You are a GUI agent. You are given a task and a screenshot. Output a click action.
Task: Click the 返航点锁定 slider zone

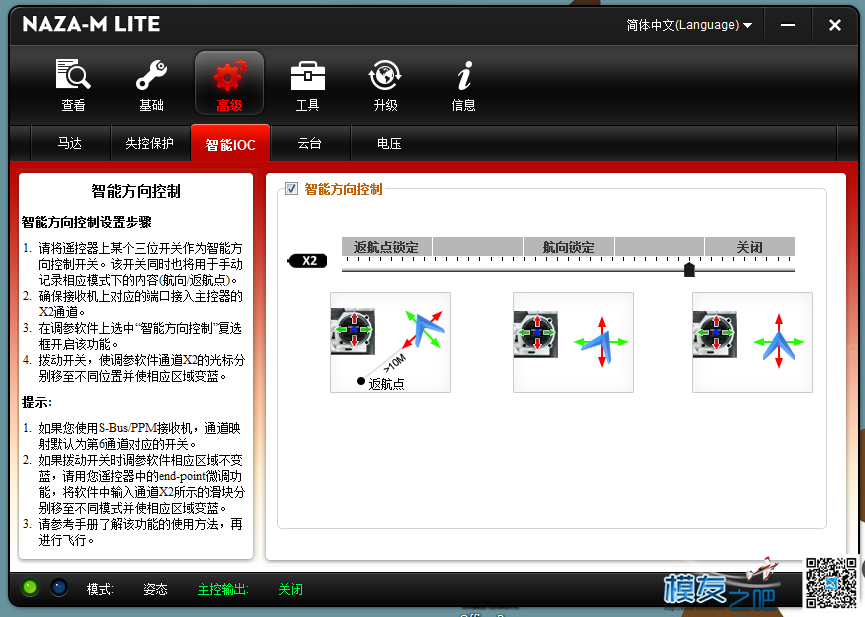(x=387, y=247)
